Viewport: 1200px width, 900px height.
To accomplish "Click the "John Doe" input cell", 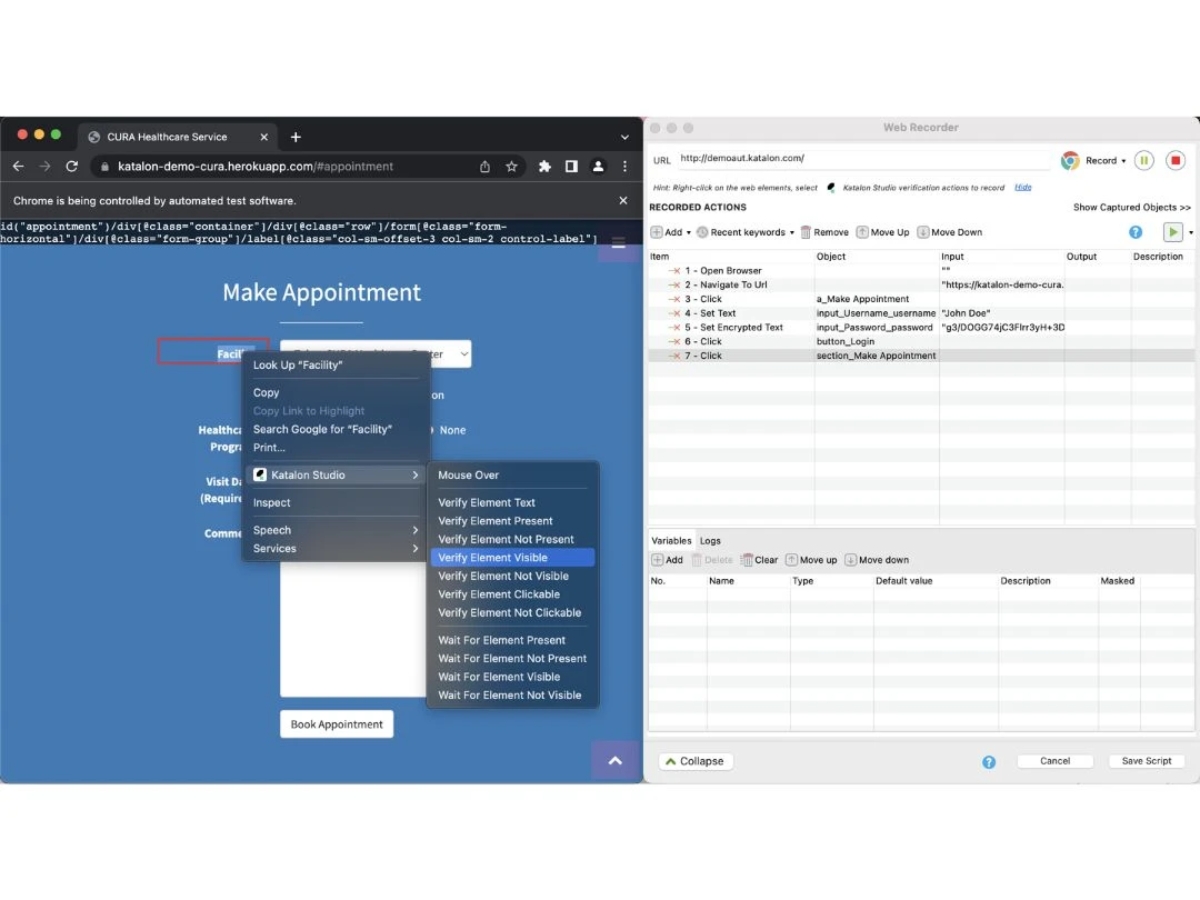I will coord(1001,313).
